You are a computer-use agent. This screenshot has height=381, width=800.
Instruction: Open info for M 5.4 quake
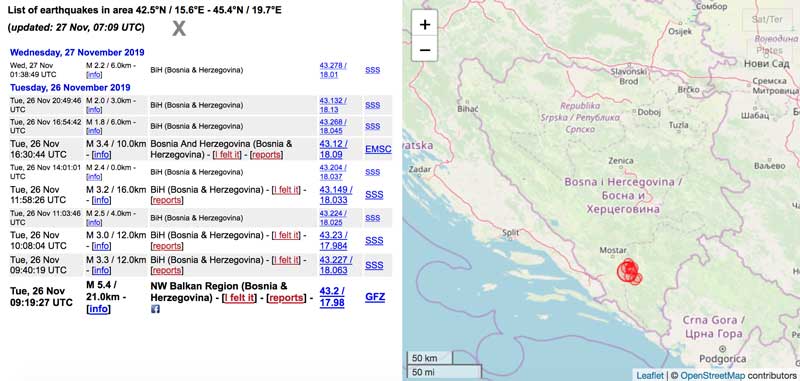coord(98,309)
